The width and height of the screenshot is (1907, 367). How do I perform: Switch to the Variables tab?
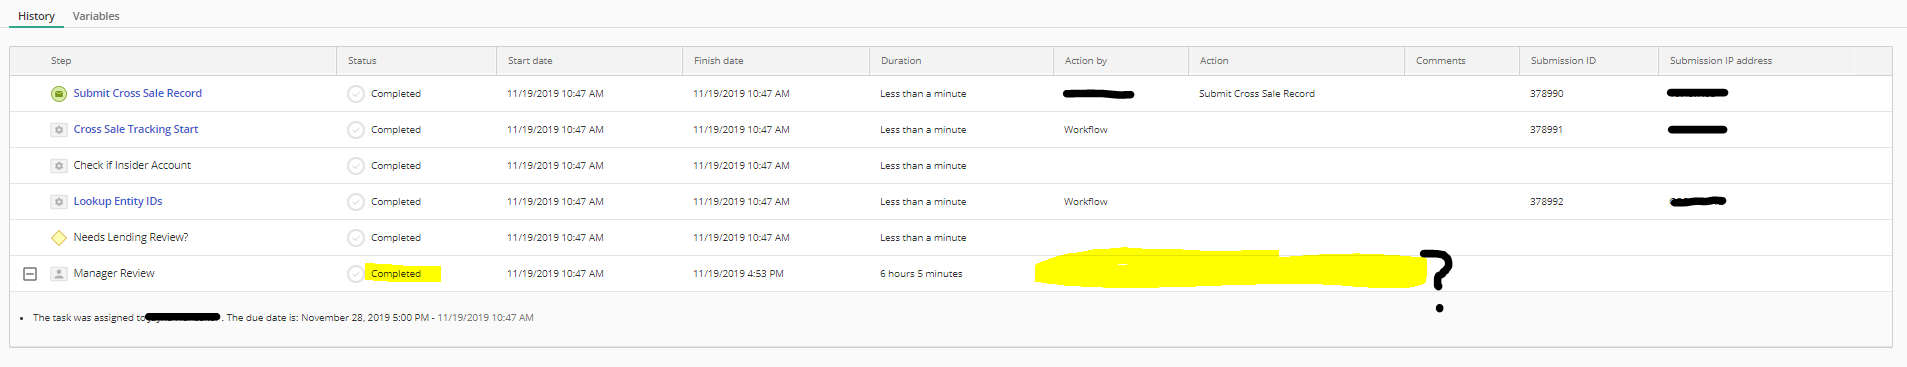pyautogui.click(x=96, y=16)
